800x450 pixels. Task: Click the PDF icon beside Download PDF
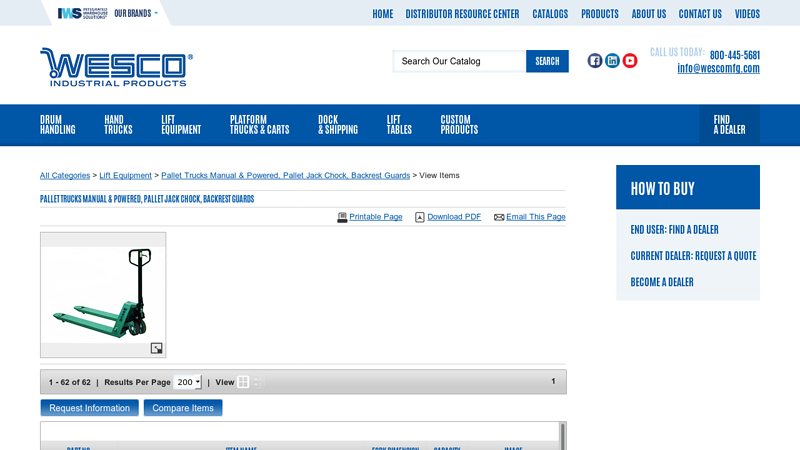point(420,217)
